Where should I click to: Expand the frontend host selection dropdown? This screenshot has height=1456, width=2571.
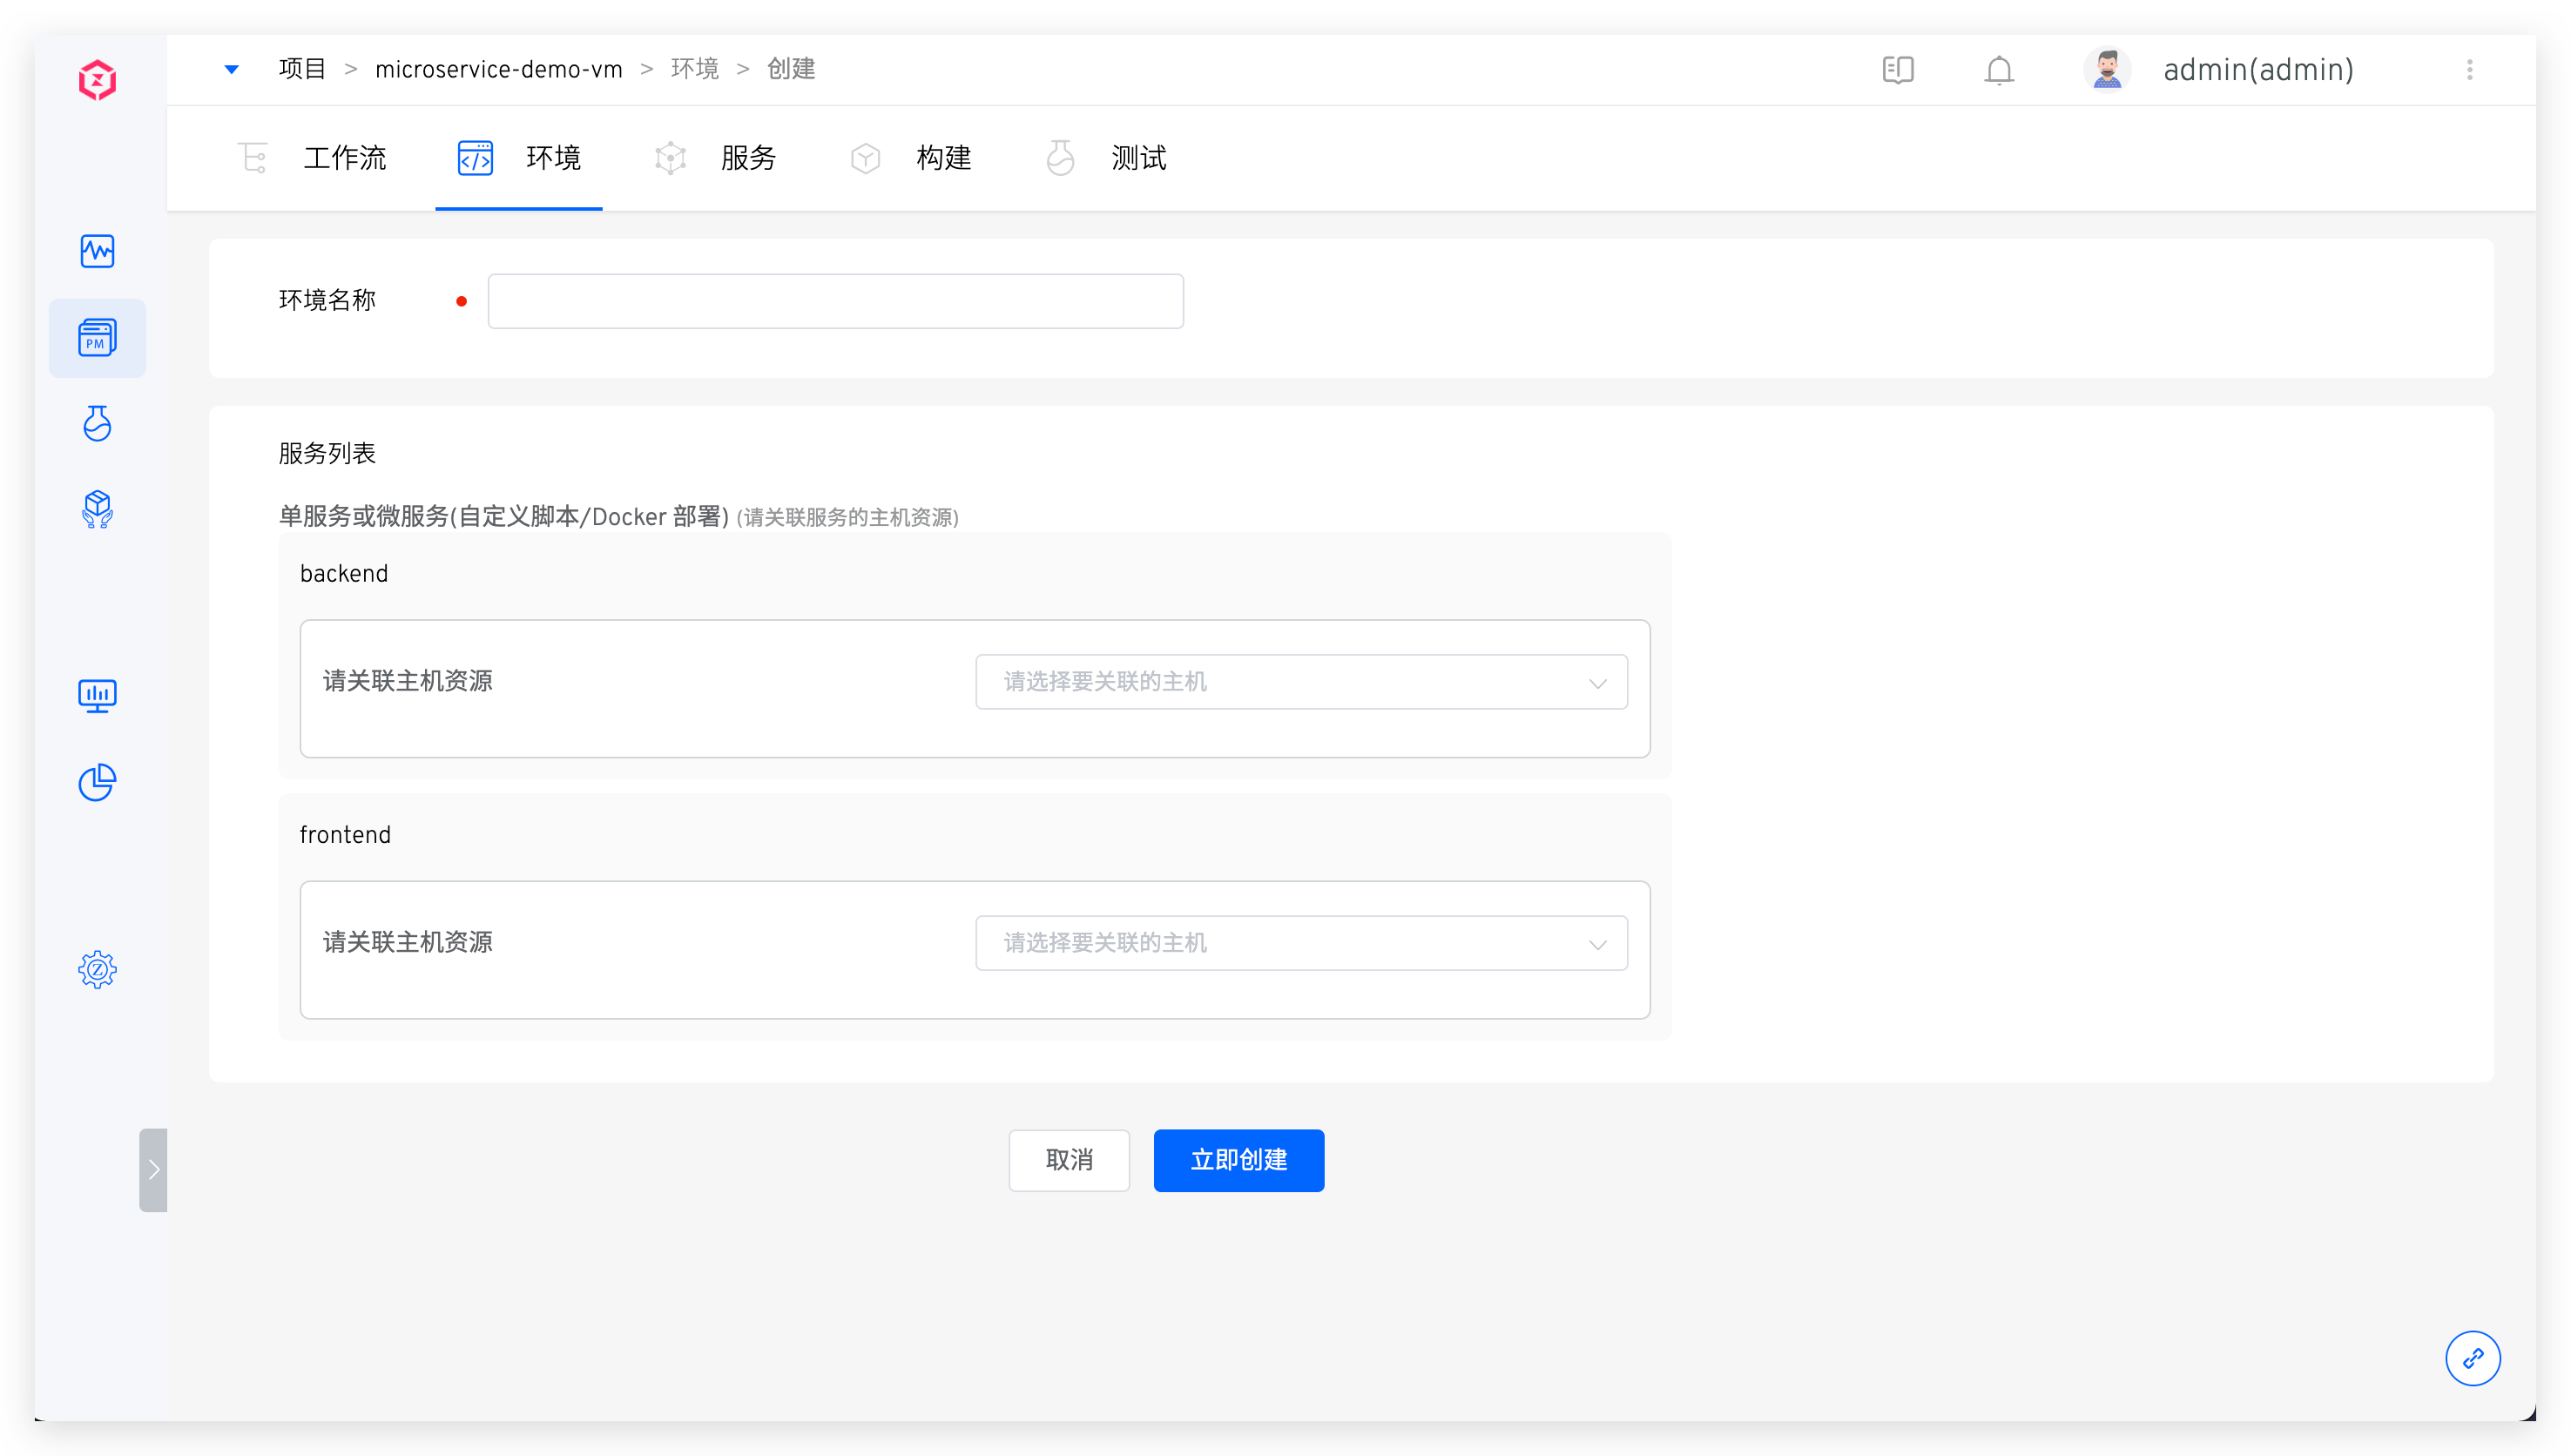point(1300,943)
